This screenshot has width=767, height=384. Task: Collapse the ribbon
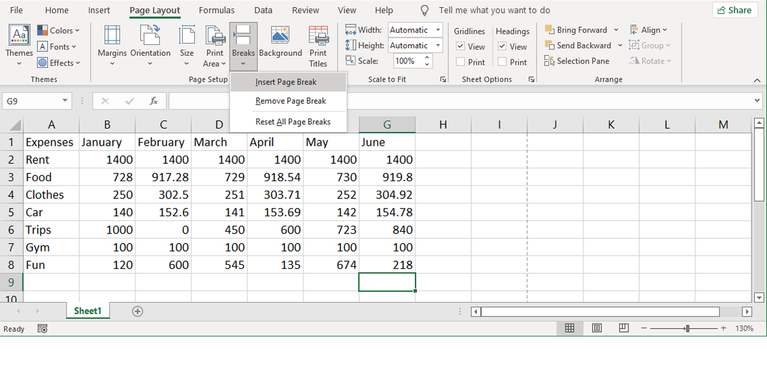pyautogui.click(x=757, y=80)
